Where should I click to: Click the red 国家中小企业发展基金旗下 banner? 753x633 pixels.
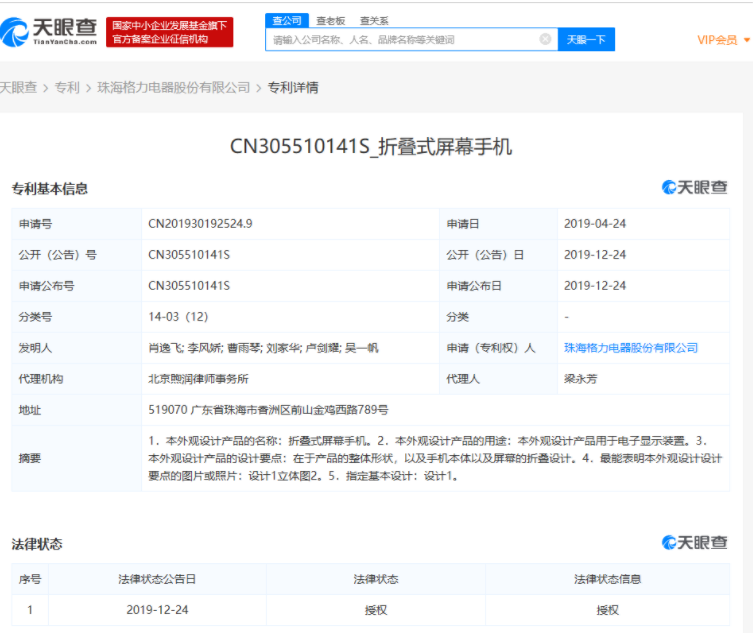170,32
